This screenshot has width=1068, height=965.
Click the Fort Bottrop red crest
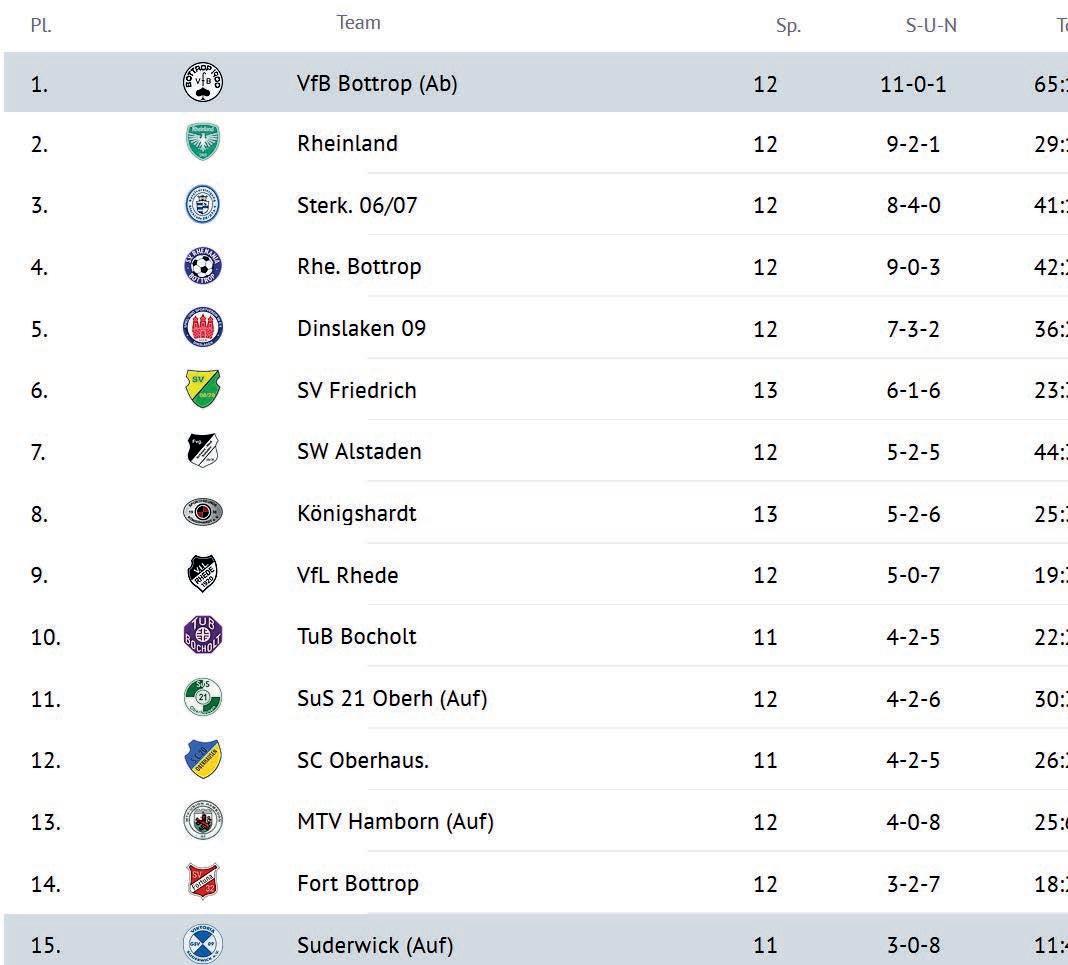203,883
